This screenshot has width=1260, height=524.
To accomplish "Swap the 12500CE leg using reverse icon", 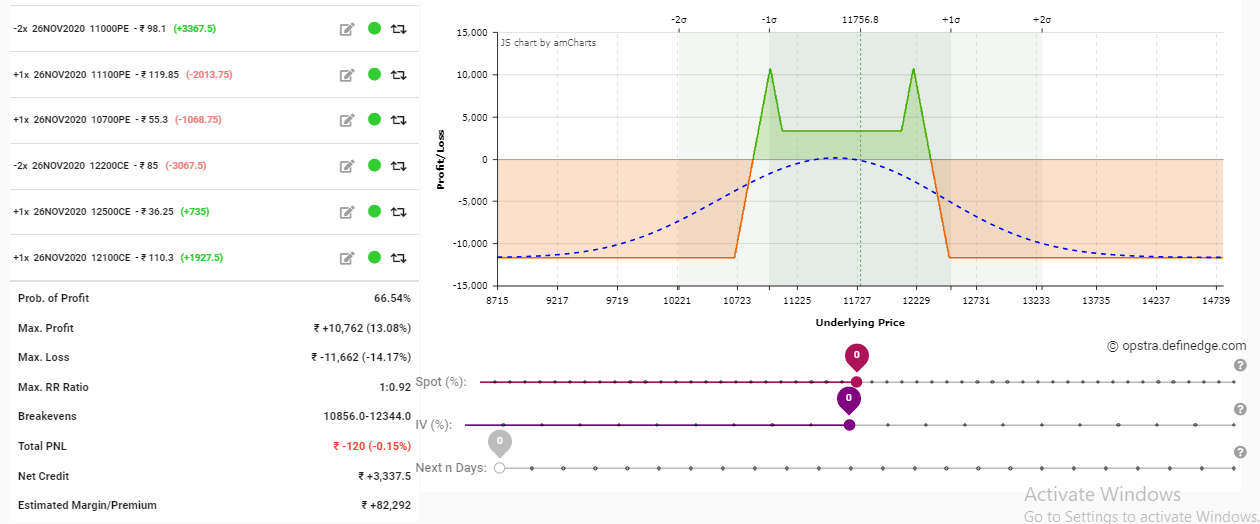I will (x=398, y=212).
